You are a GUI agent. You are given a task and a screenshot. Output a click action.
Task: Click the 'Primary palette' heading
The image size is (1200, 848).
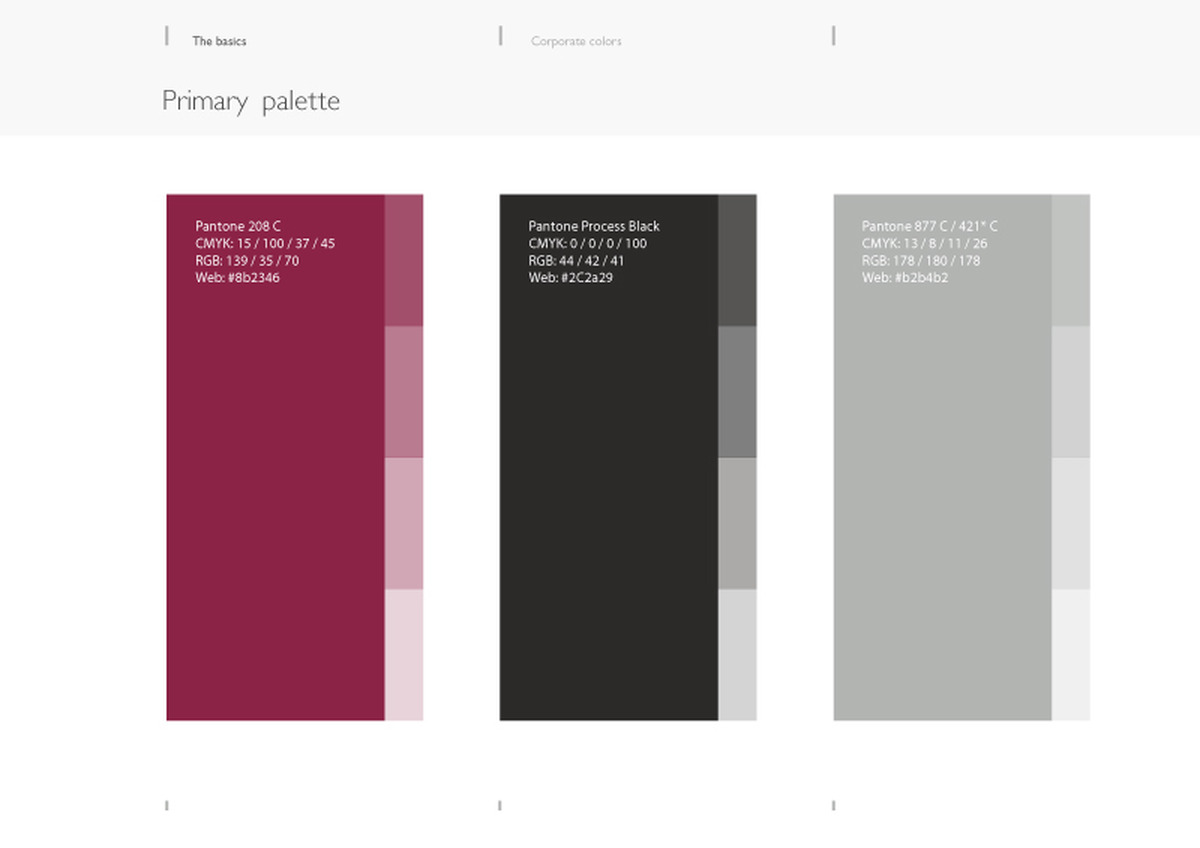pyautogui.click(x=251, y=101)
